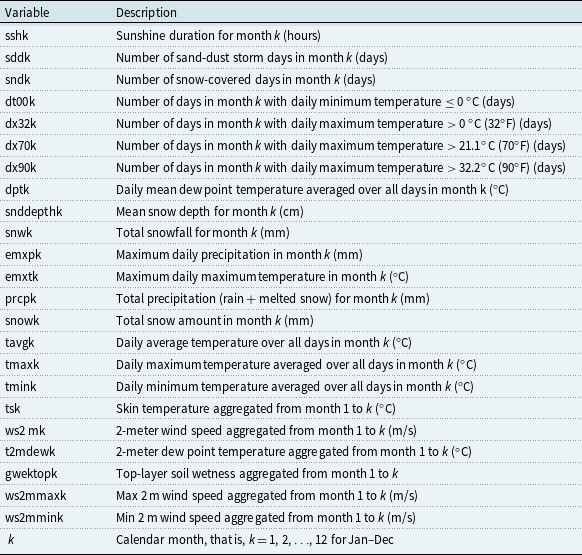Click the description mentioning 32°F
Viewport: 582px width, 555px height.
tap(334, 123)
